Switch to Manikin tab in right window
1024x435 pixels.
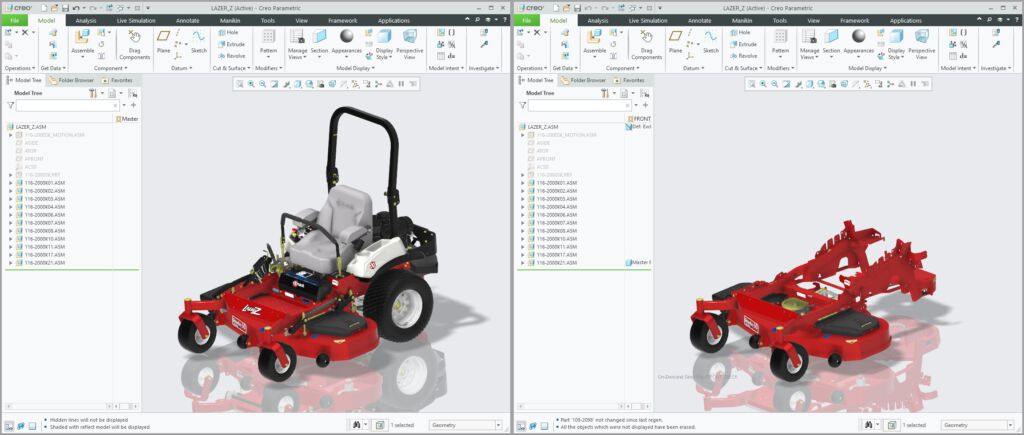(x=742, y=21)
